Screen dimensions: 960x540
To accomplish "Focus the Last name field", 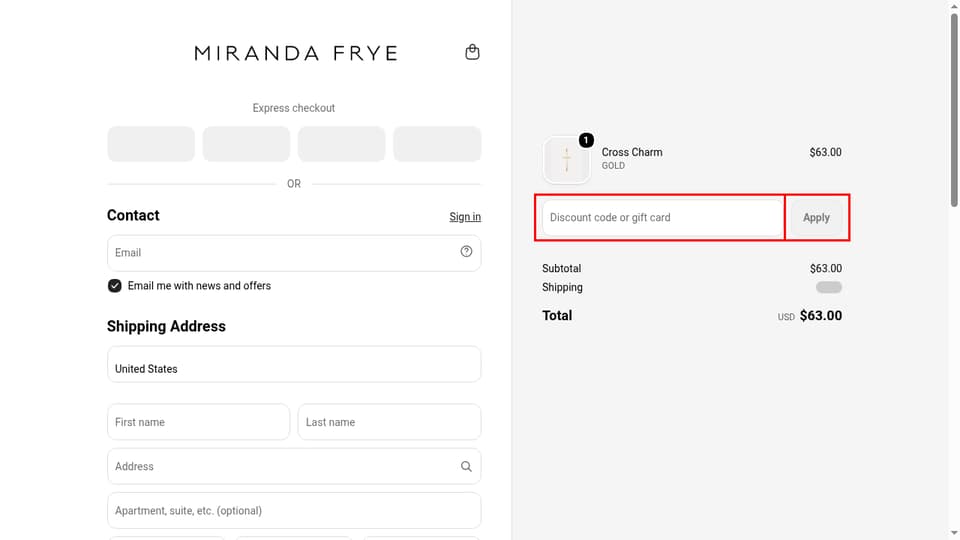I will point(389,422).
